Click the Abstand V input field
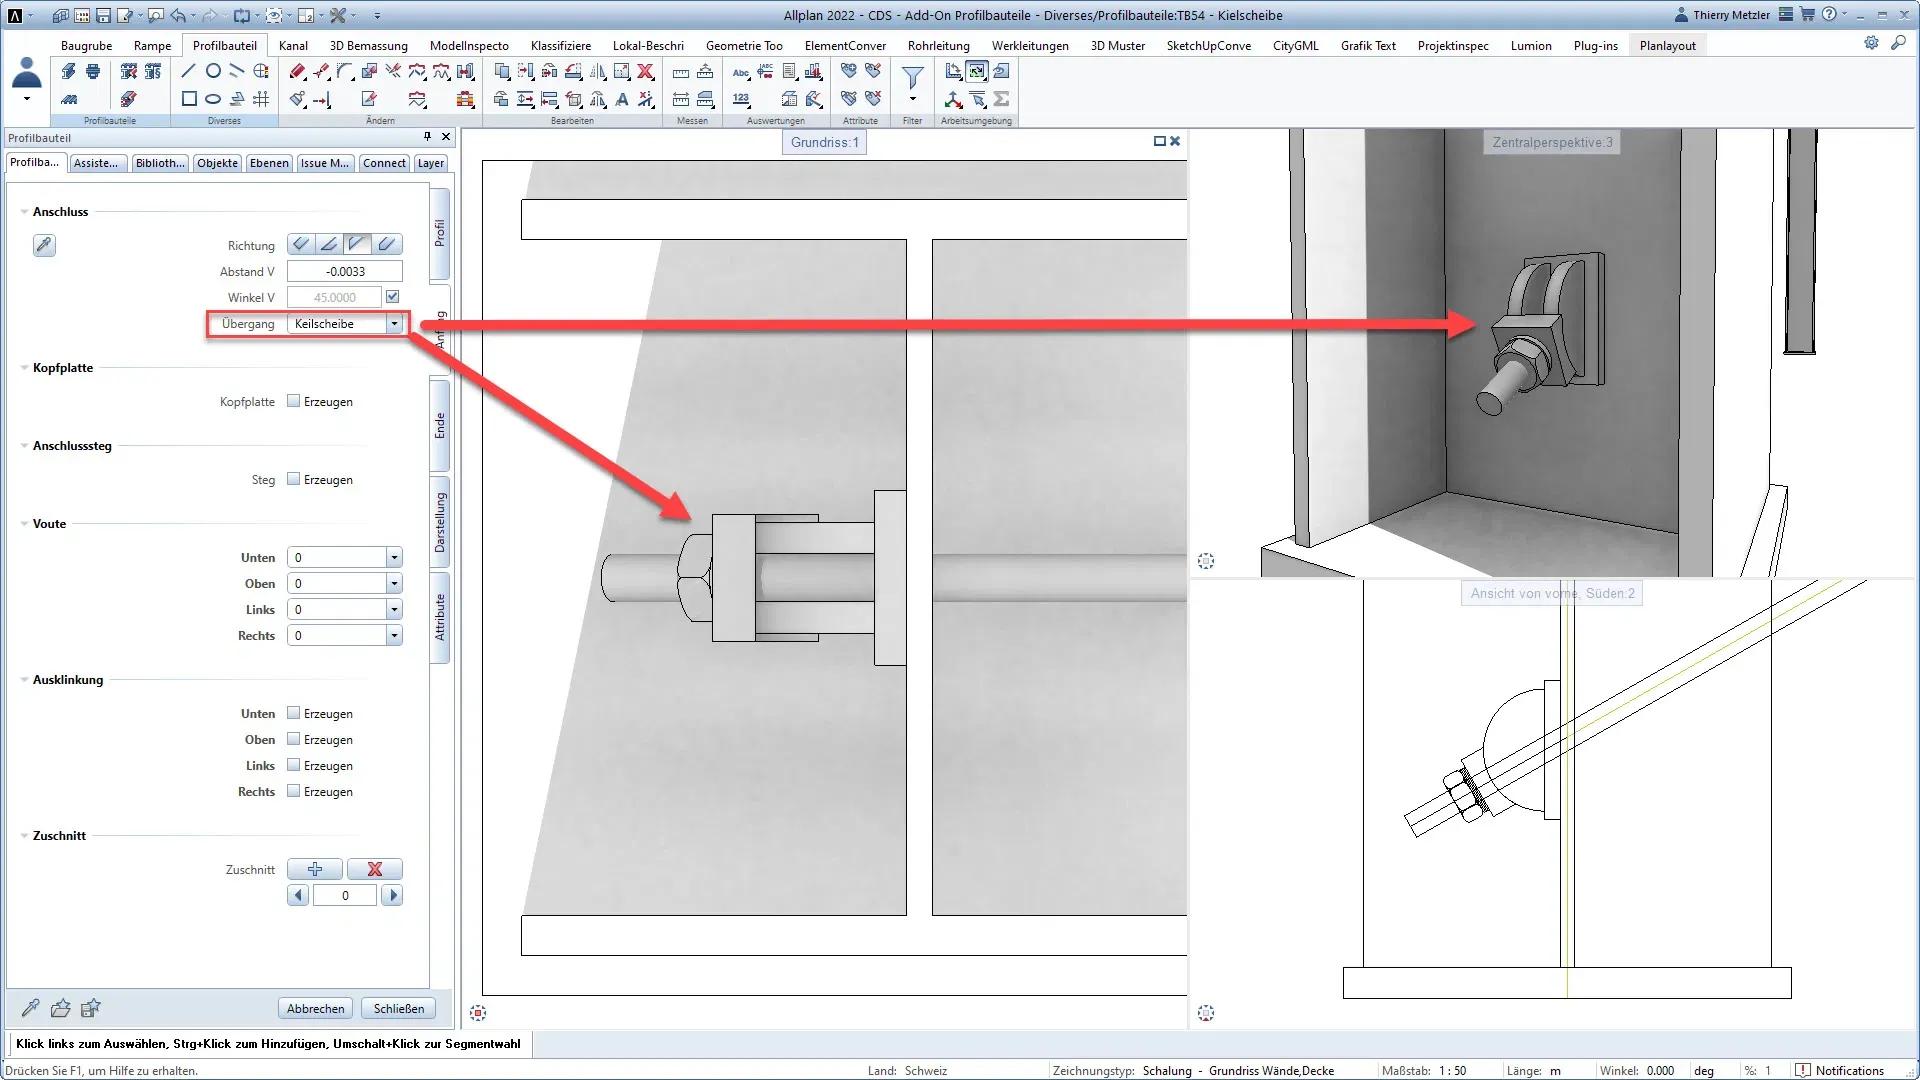Viewport: 1920px width, 1080px height. (x=344, y=271)
